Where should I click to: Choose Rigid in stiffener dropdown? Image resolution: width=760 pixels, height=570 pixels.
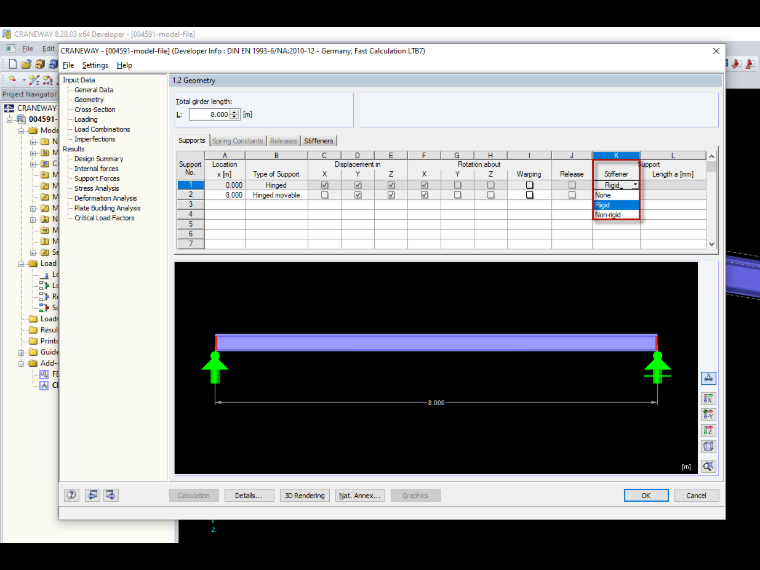coord(616,205)
